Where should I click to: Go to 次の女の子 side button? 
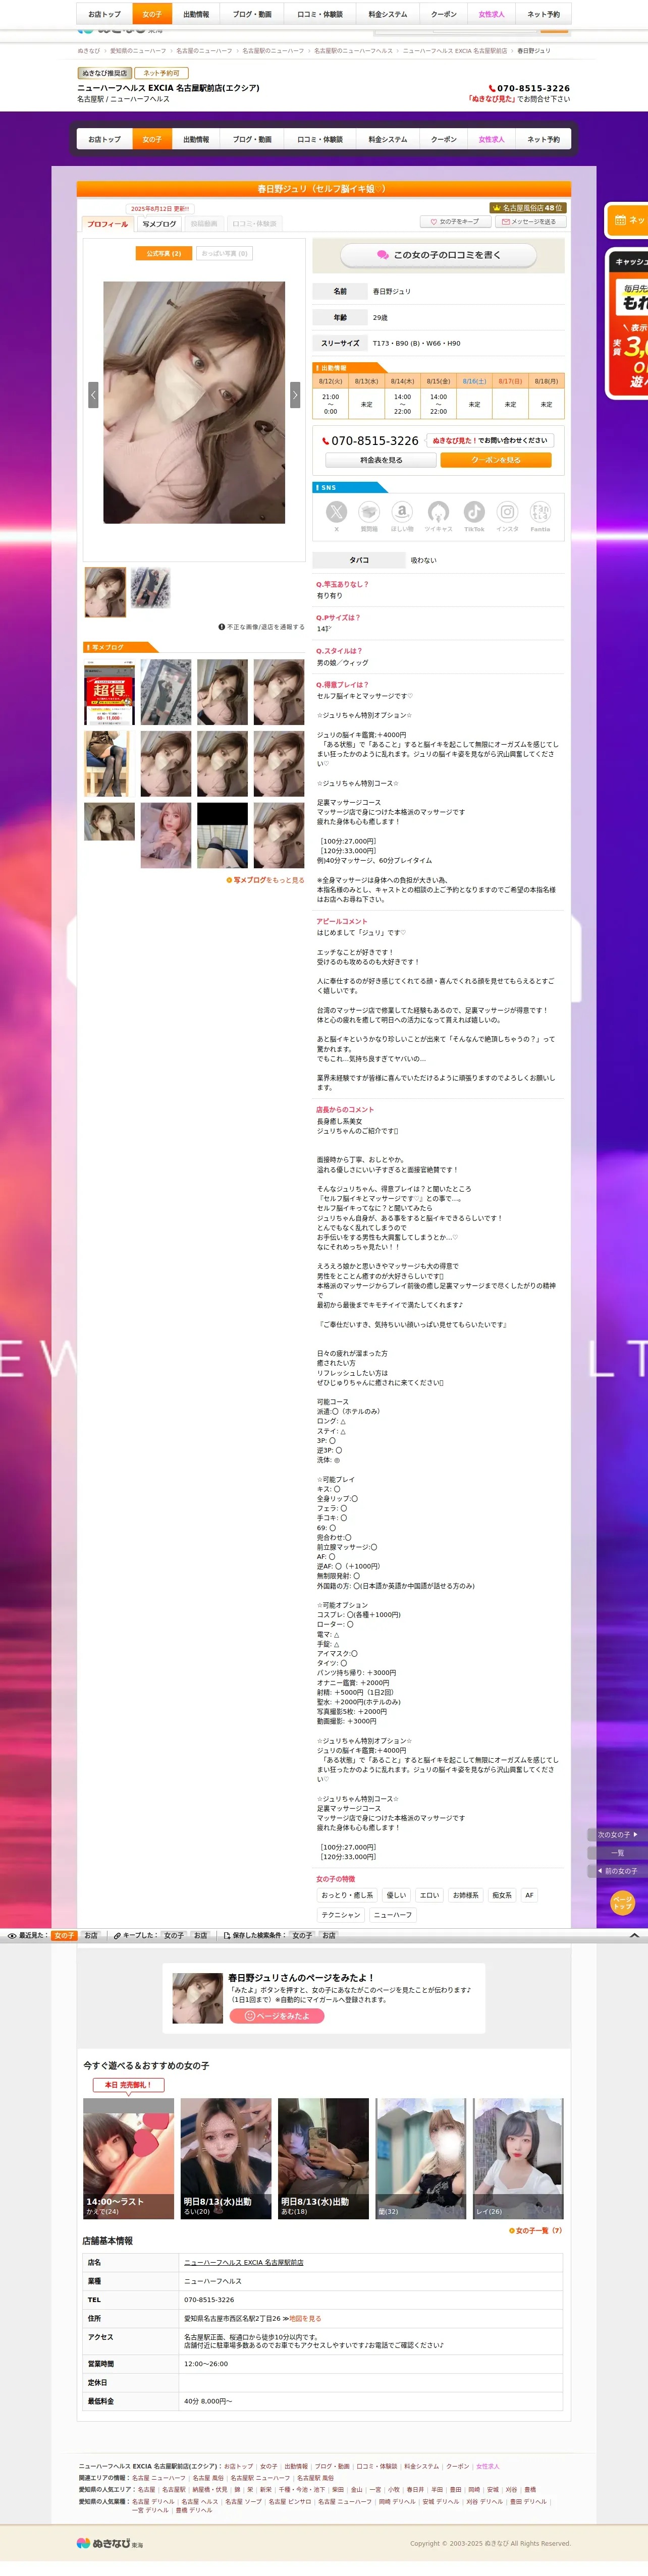(x=617, y=1835)
